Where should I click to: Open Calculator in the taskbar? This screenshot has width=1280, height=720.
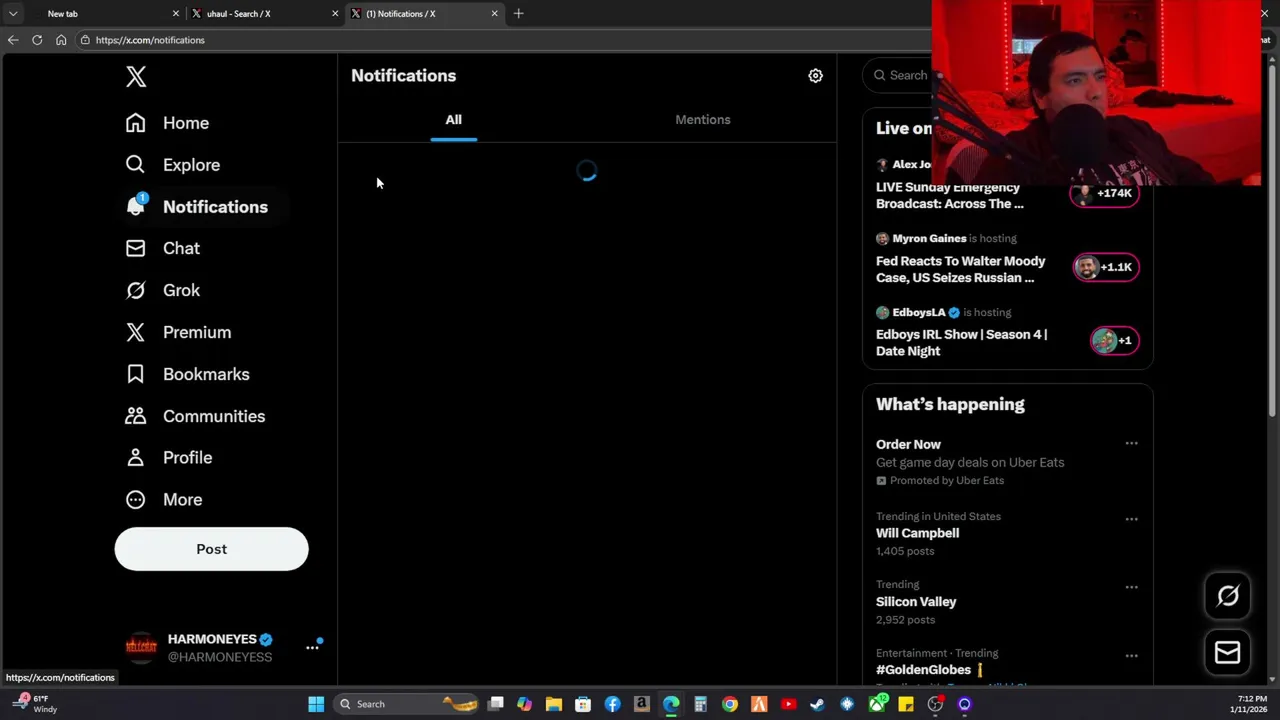click(x=700, y=704)
